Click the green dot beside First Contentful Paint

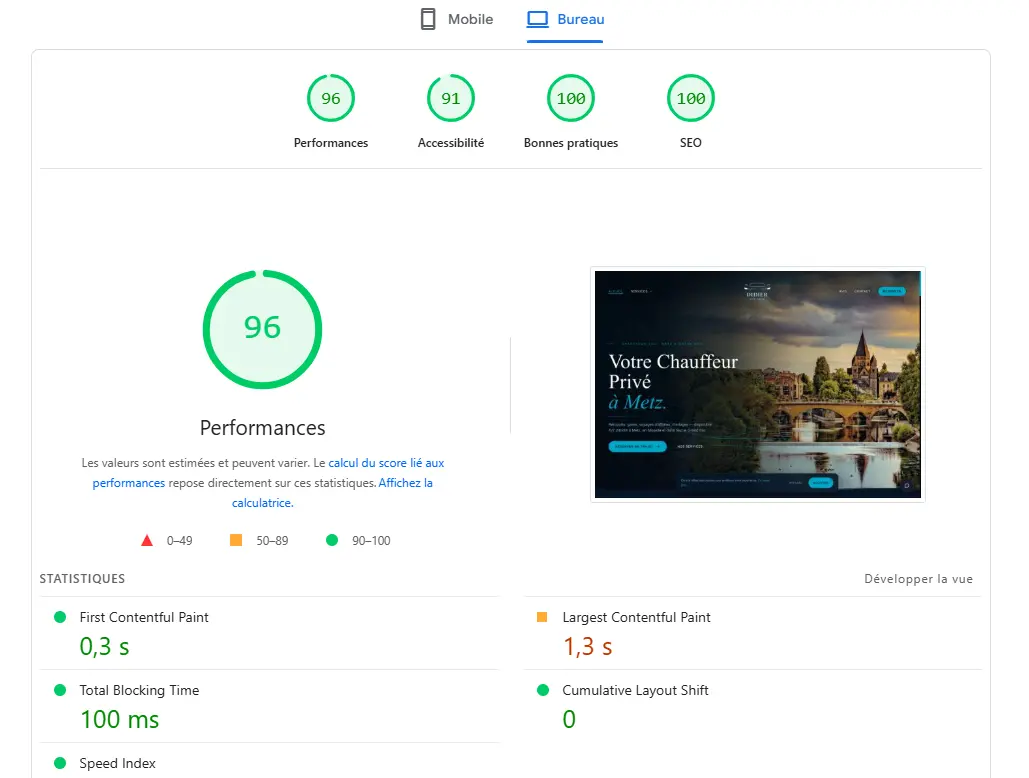click(60, 617)
